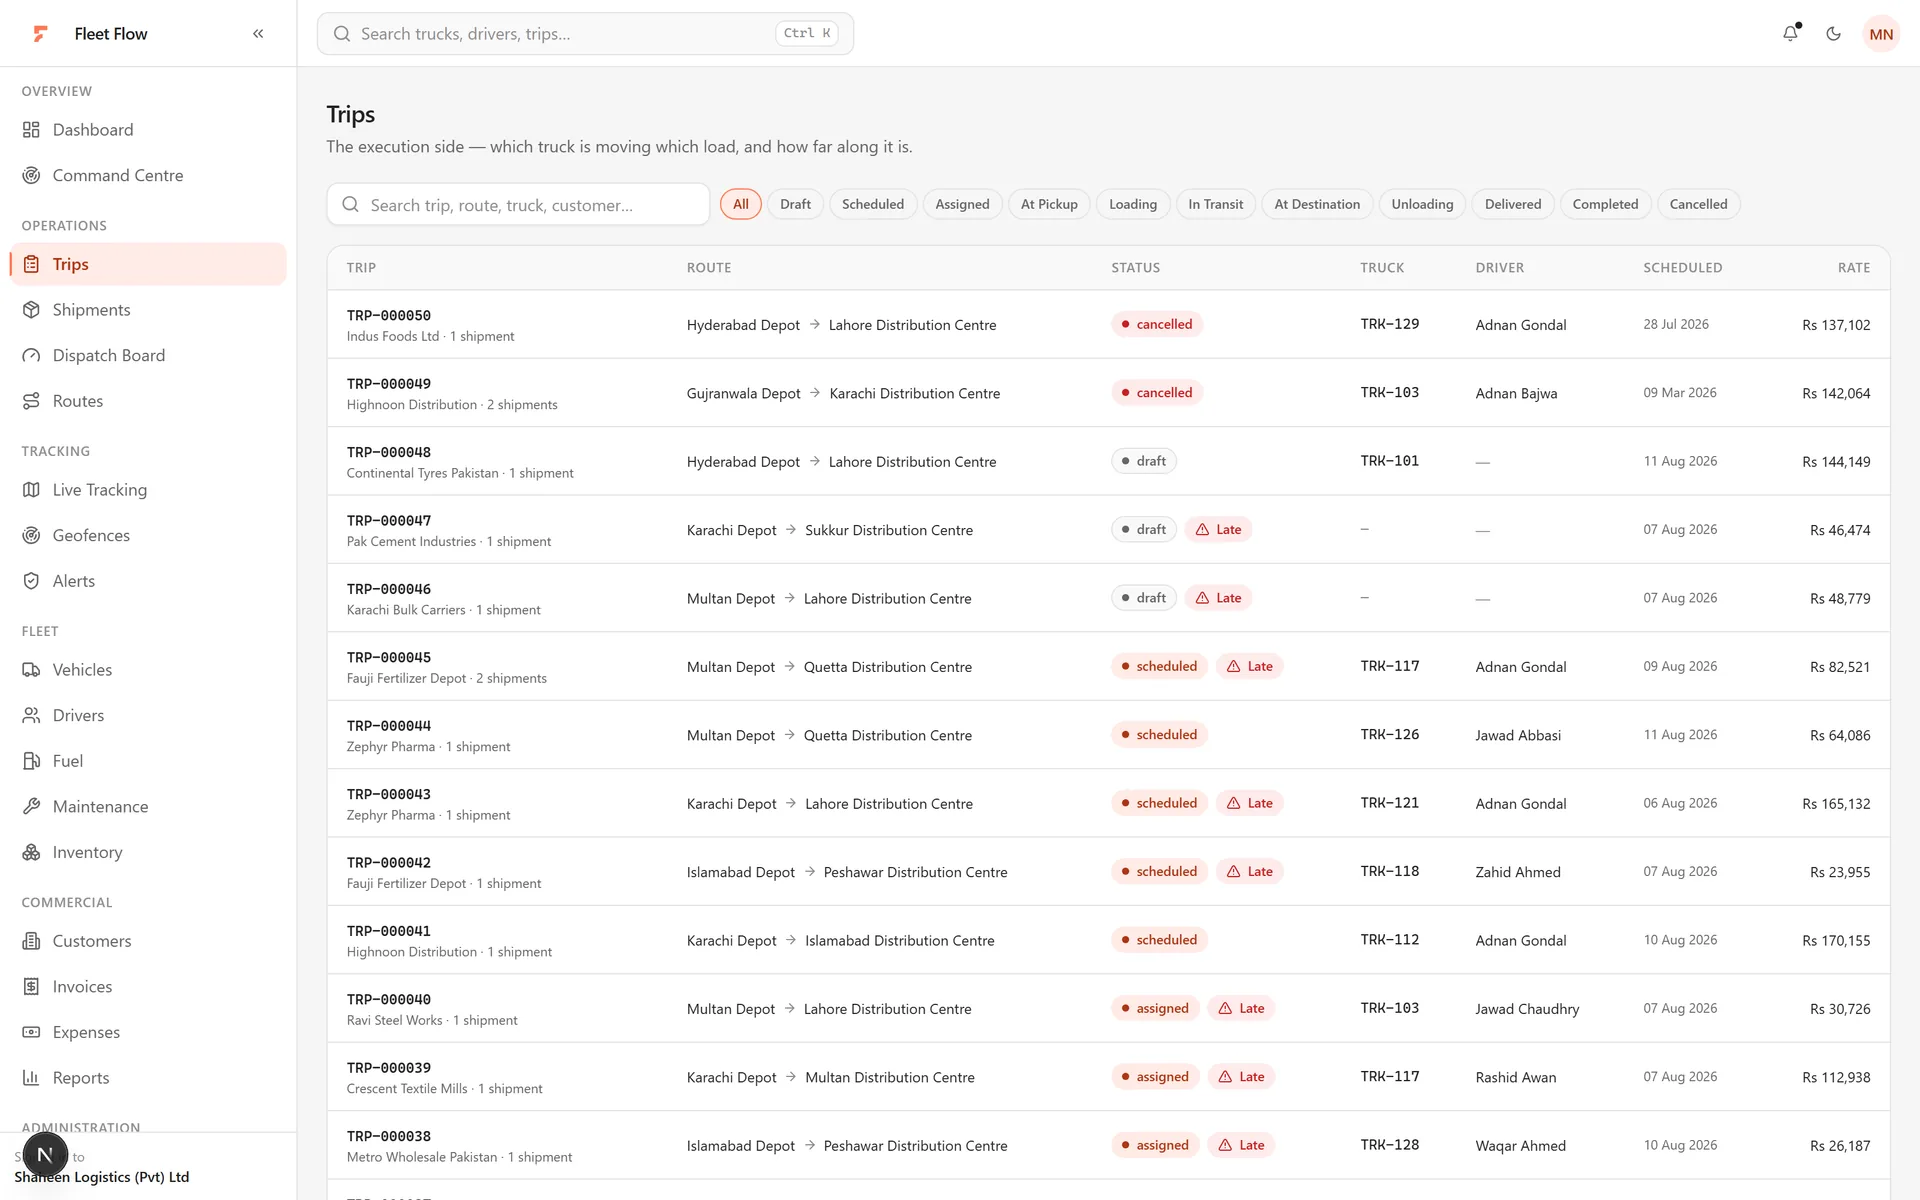Screen dimensions: 1920x1200
Task: Click the Late badge on TRP-000043
Action: (x=1249, y=803)
